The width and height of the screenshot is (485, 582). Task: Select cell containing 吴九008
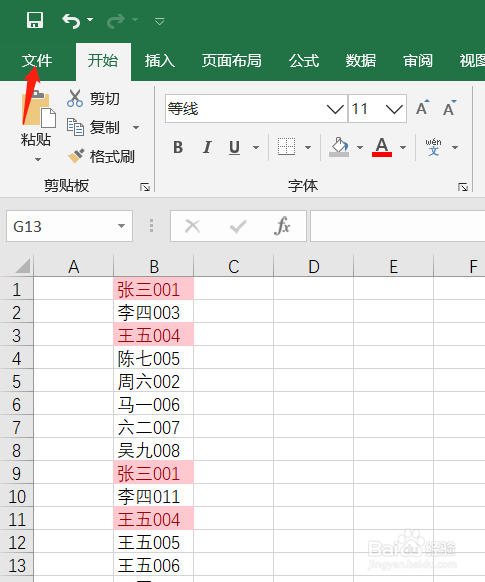pyautogui.click(x=154, y=450)
